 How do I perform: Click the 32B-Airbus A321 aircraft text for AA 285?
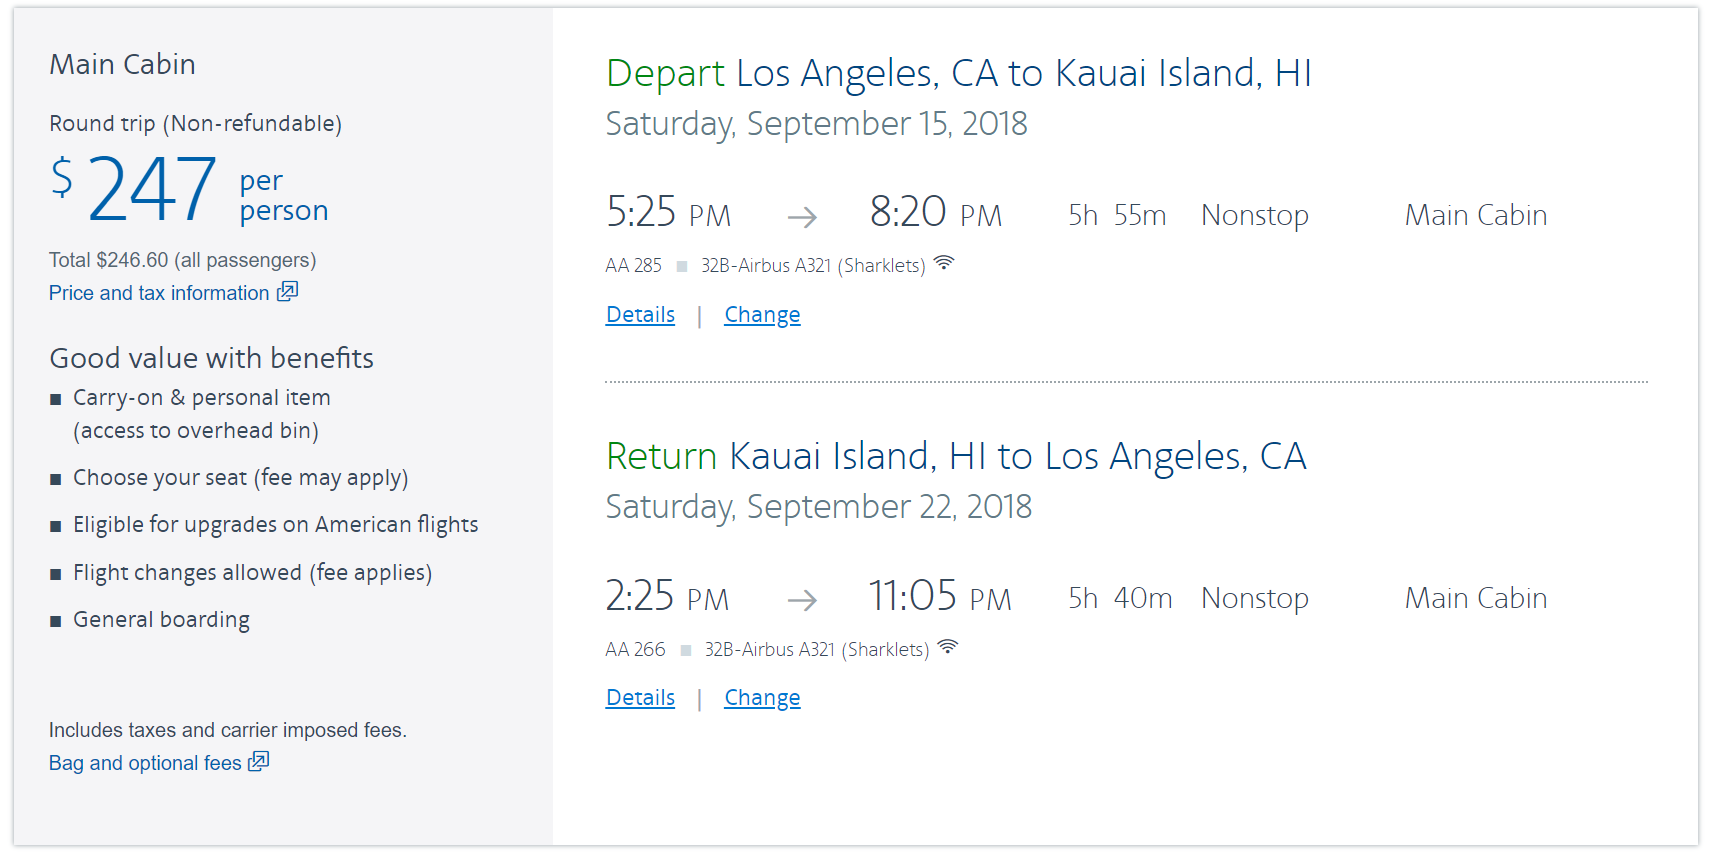pos(812,266)
